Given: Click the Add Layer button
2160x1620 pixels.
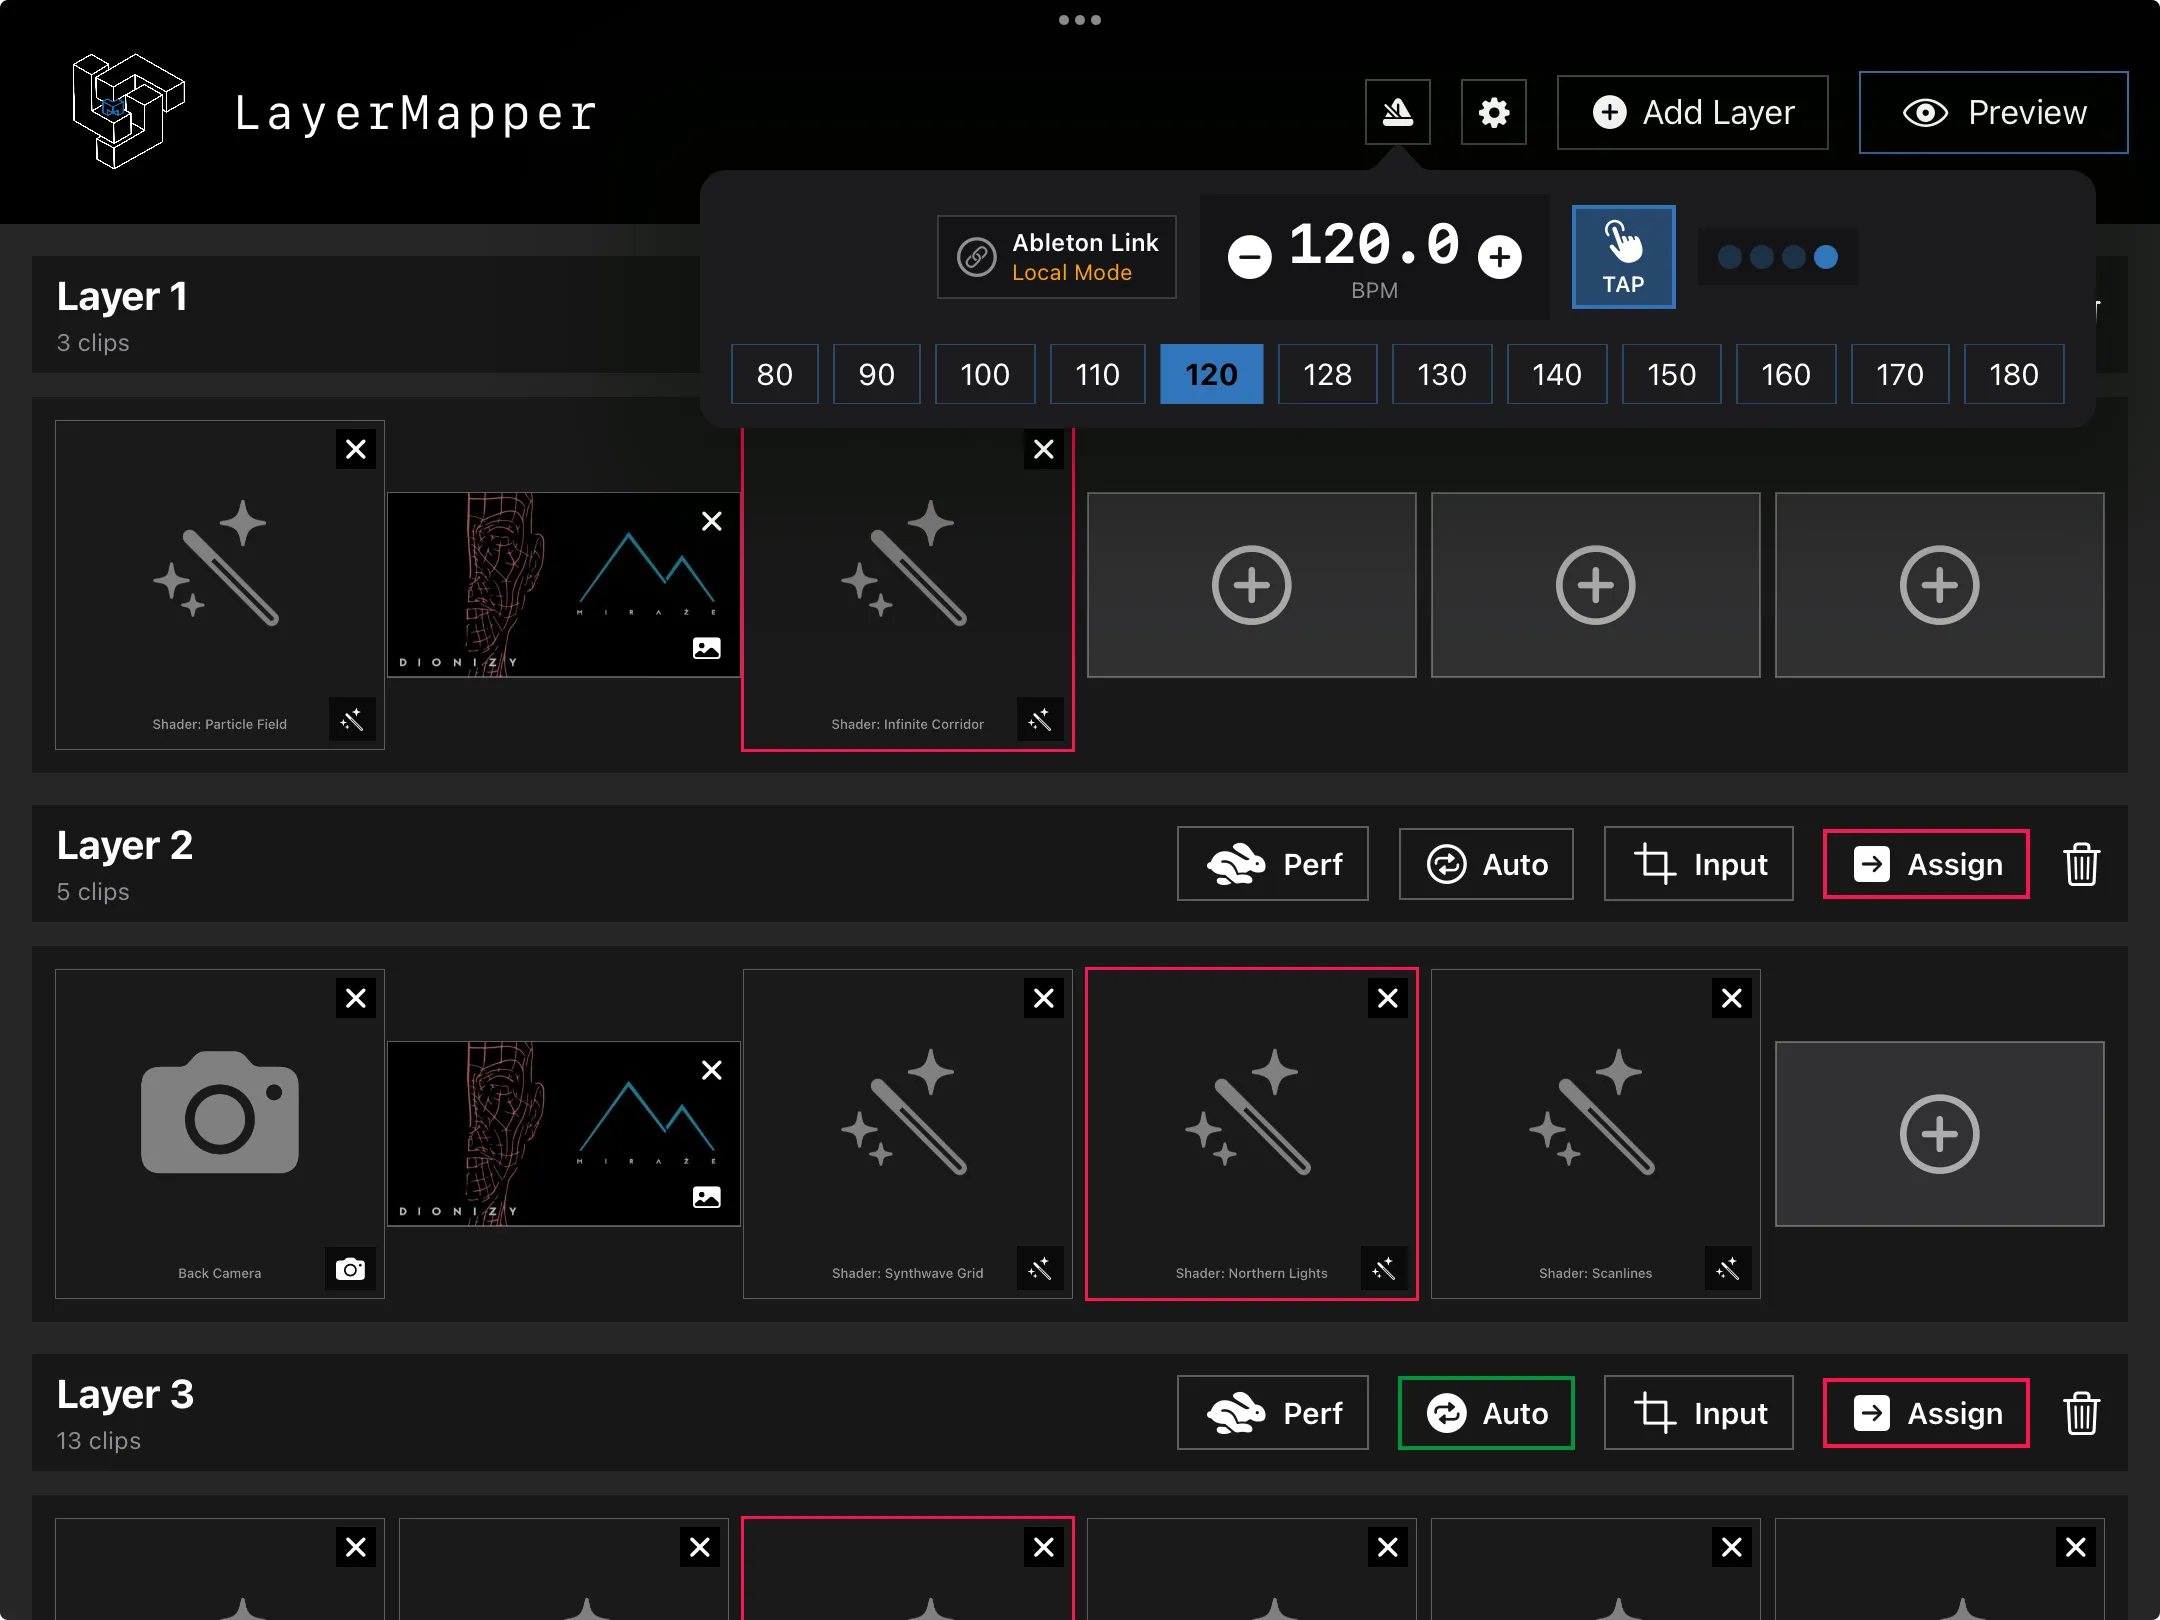Looking at the screenshot, I should [x=1692, y=112].
